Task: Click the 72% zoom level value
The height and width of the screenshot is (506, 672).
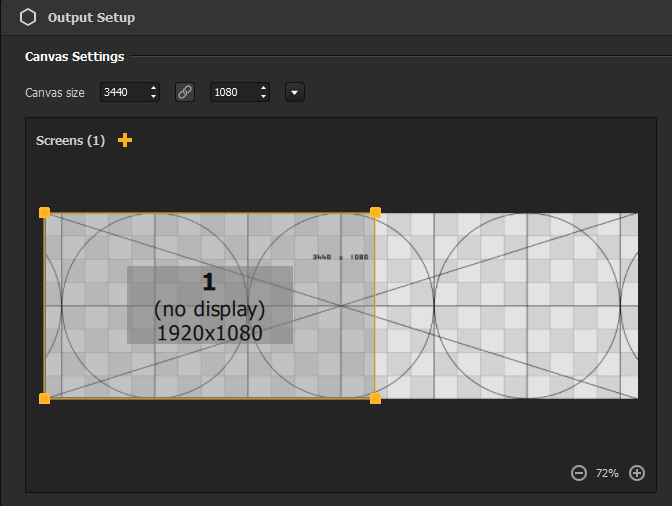Action: coord(607,472)
